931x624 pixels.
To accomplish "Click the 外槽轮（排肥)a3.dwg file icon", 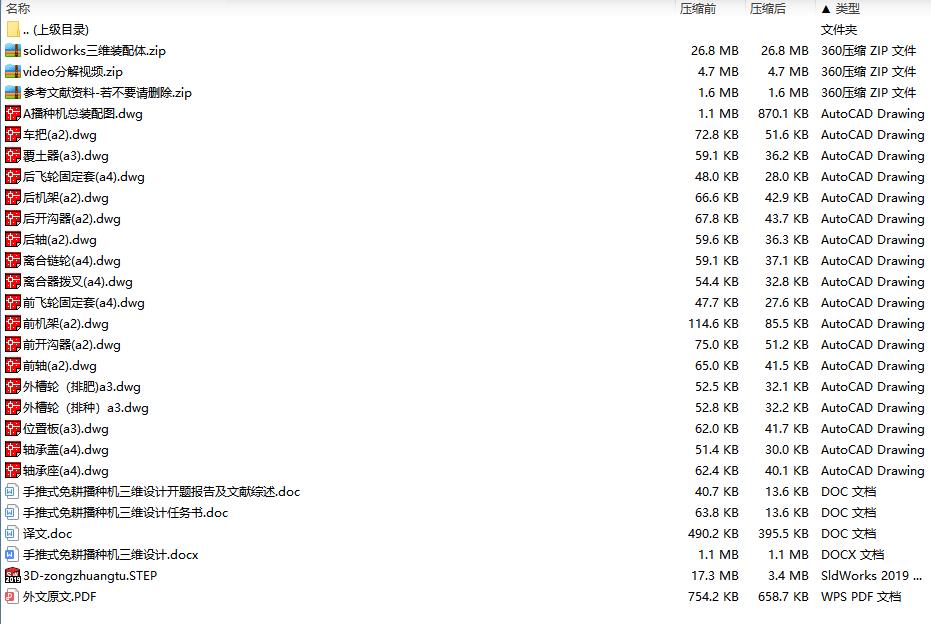I will pyautogui.click(x=13, y=387).
